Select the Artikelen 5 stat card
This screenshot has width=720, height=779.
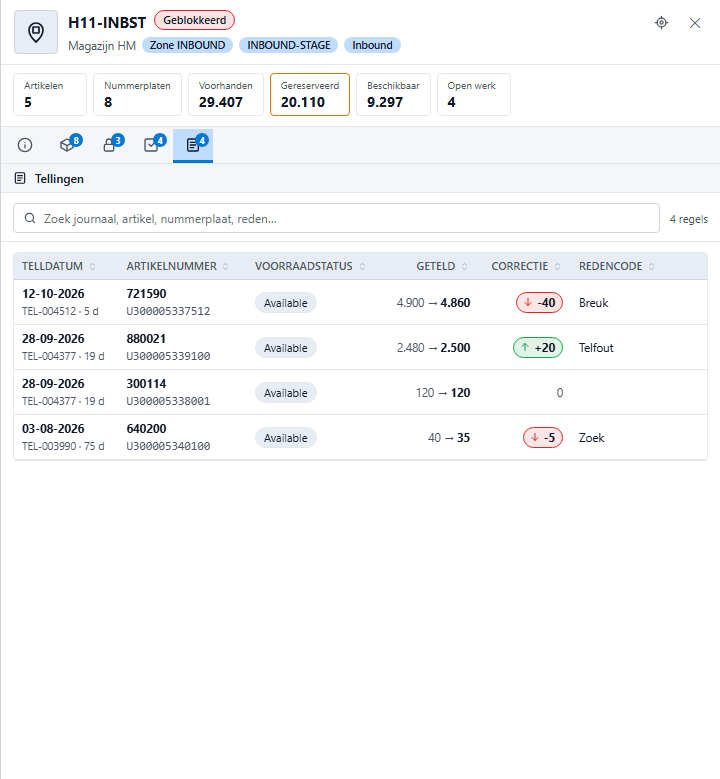click(50, 94)
